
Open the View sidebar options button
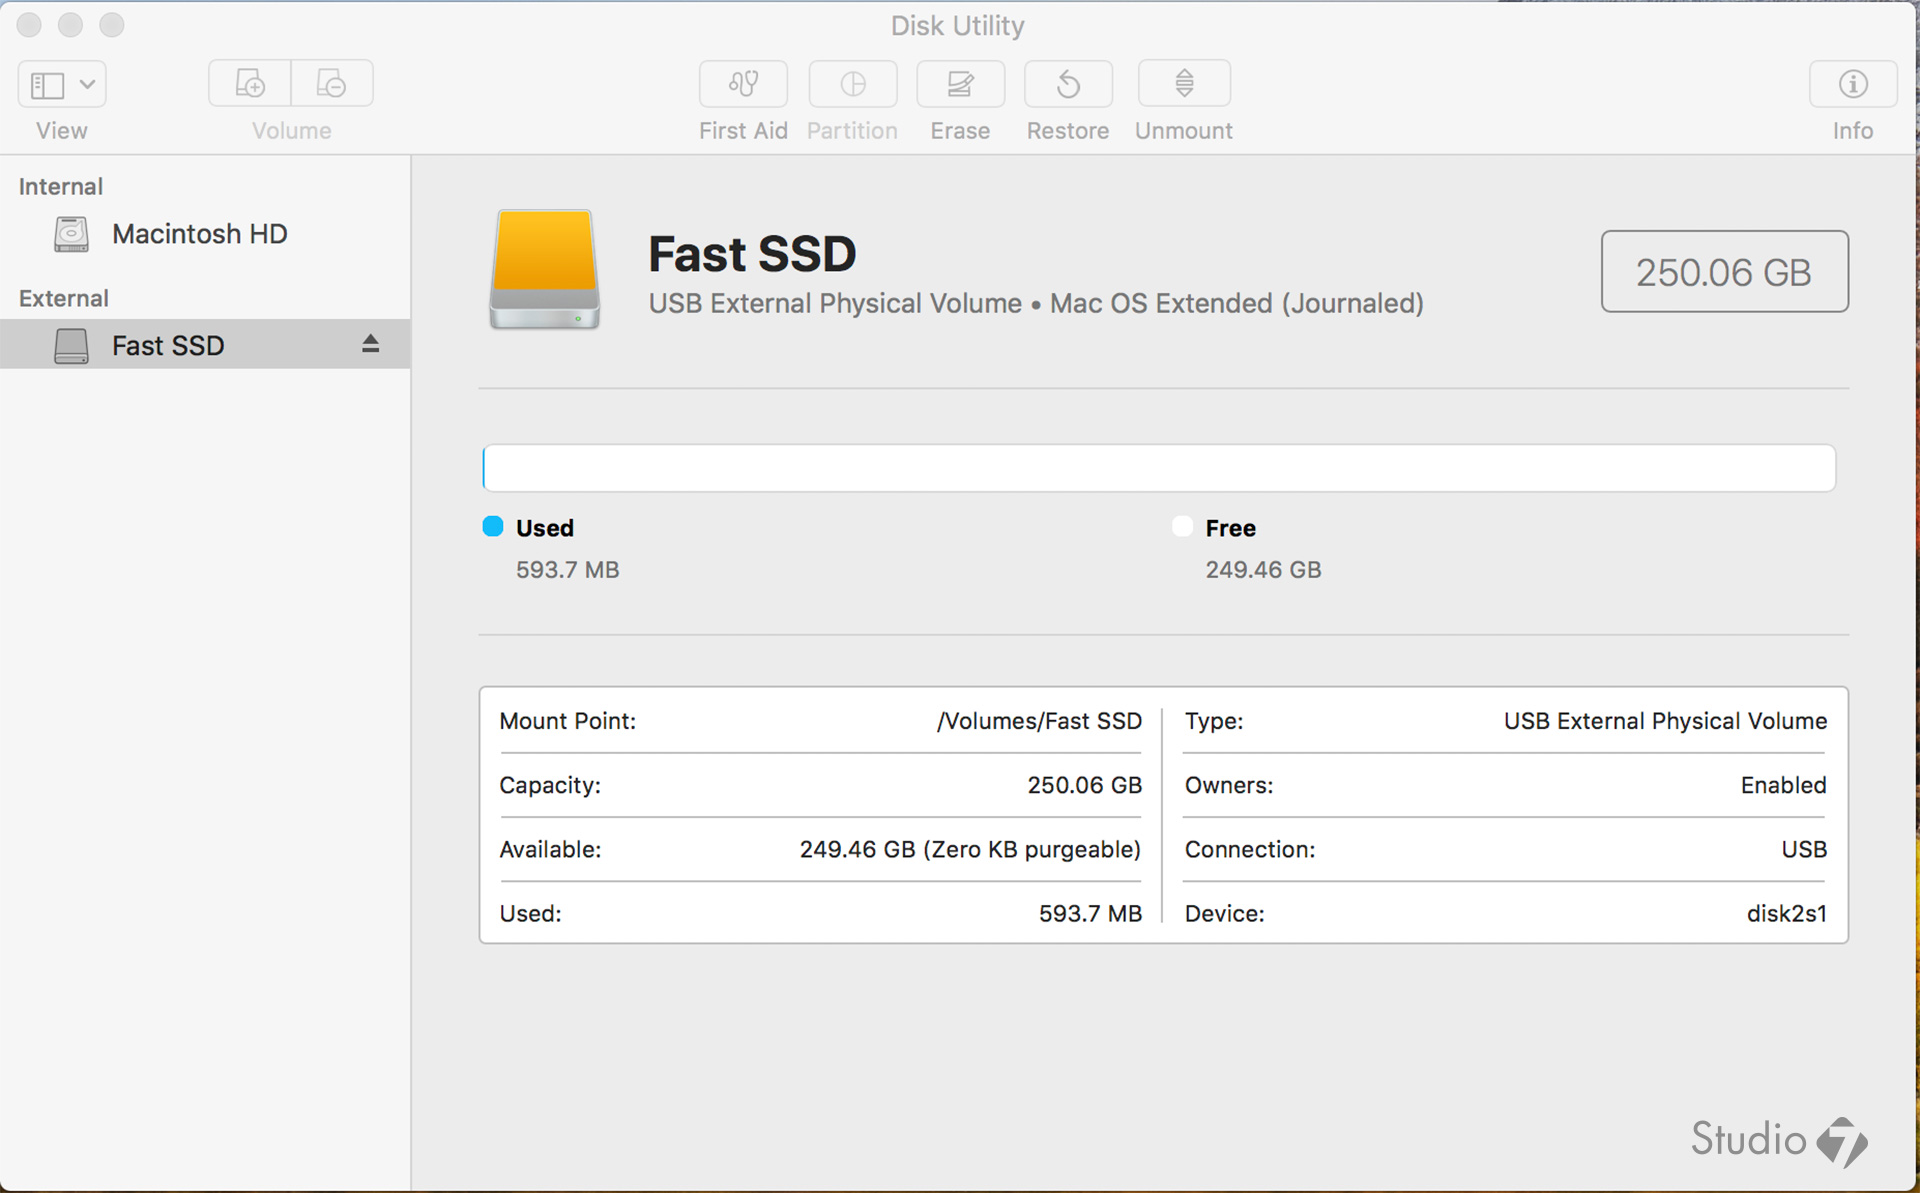pyautogui.click(x=62, y=84)
